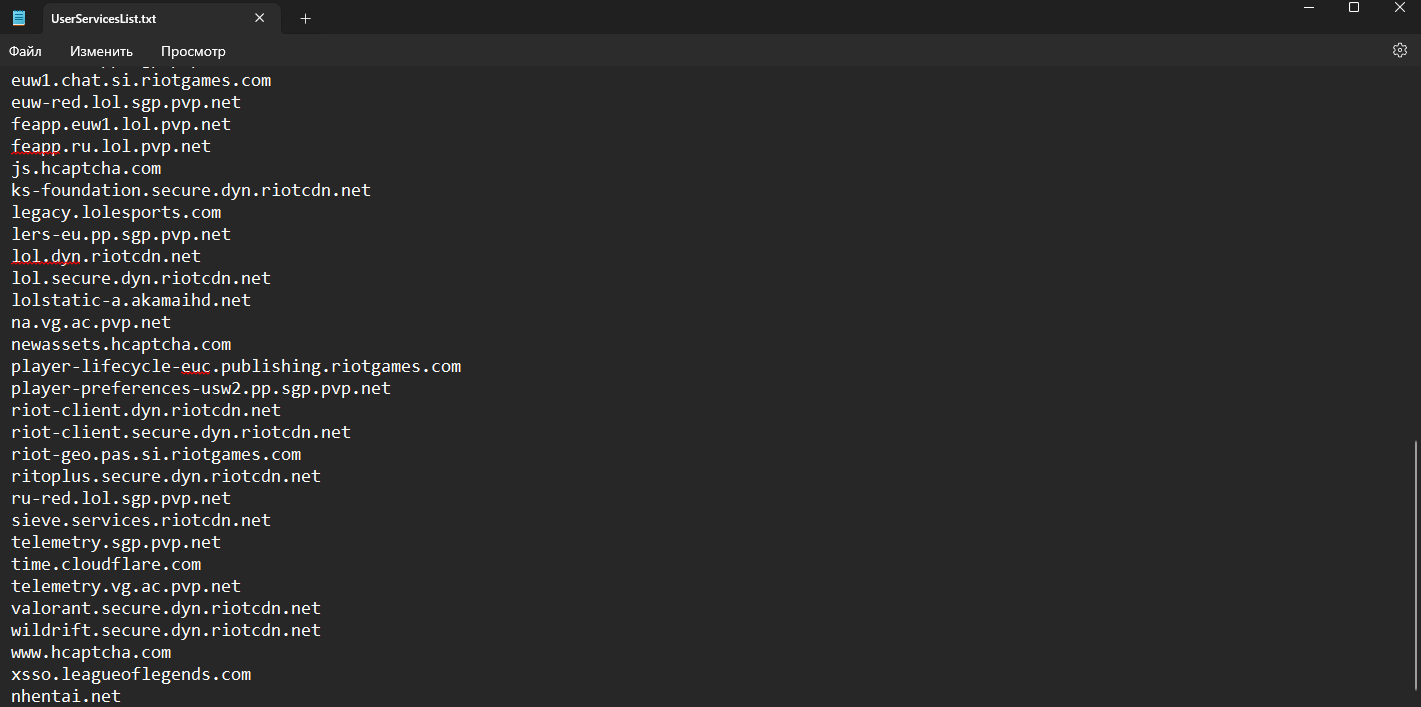Click line ritoplus.secure.dyn.riotcdn.net

coord(166,476)
